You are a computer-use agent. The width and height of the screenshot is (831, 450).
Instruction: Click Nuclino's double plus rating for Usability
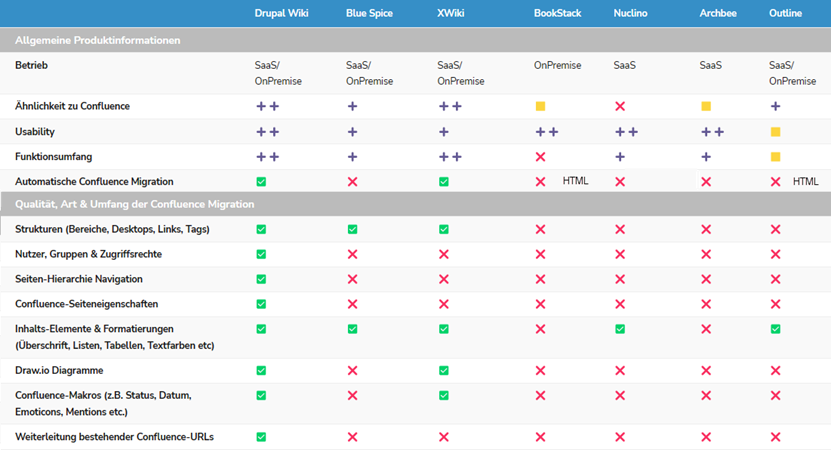[626, 132]
